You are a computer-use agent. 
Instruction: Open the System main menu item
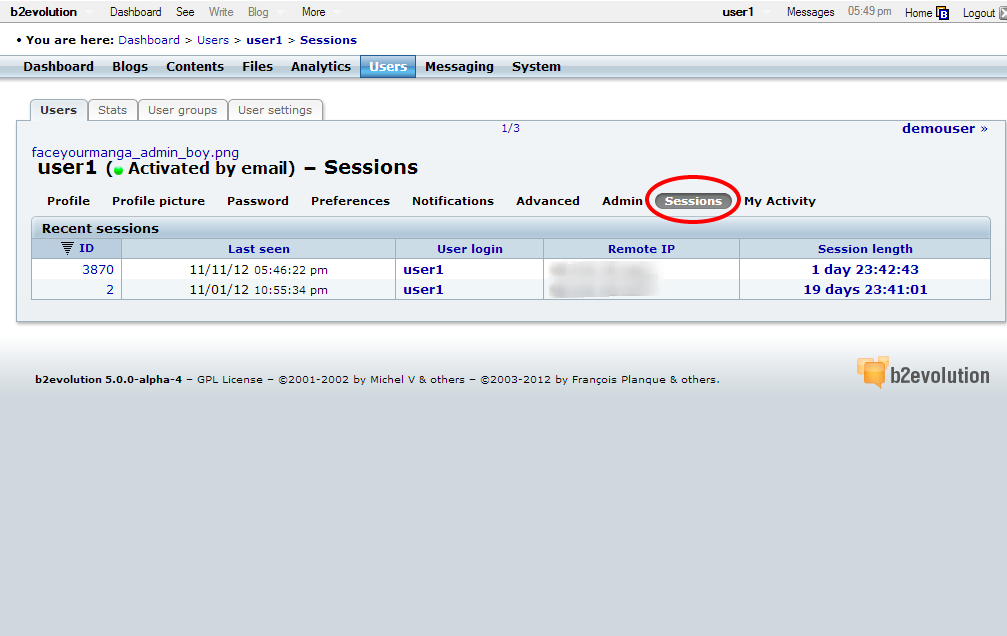[536, 67]
